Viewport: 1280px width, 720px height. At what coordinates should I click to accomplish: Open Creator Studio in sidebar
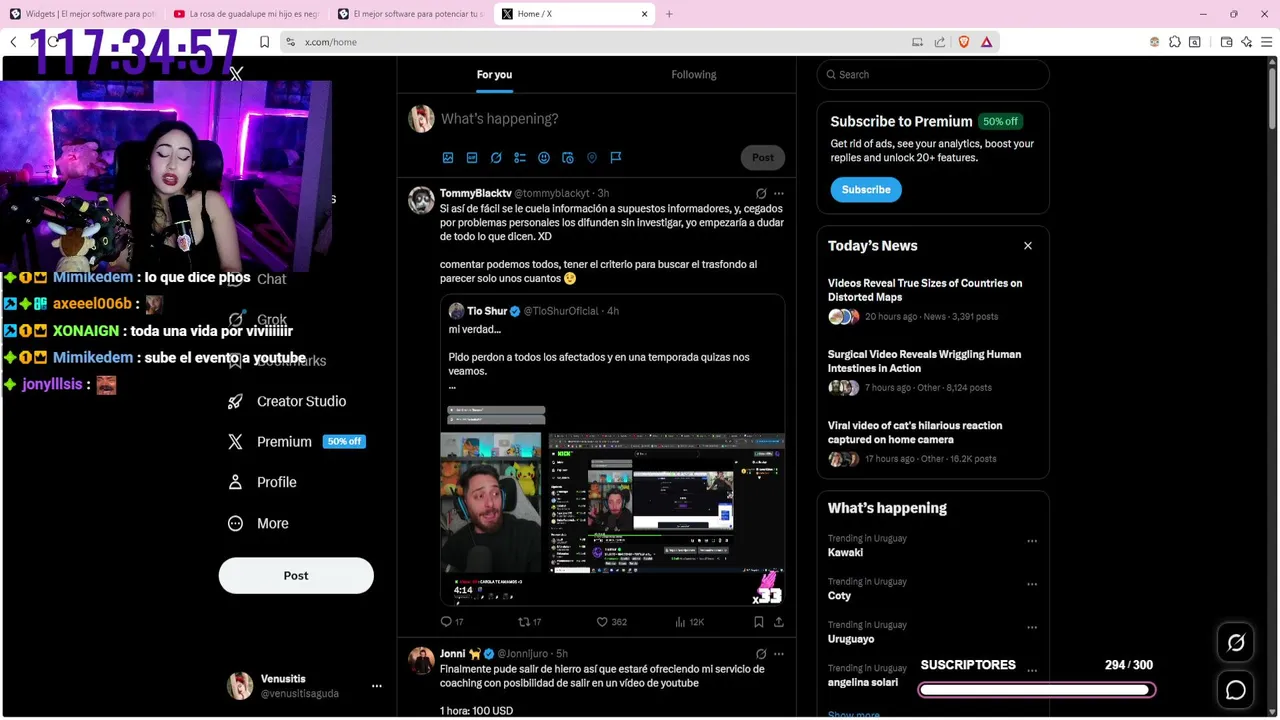pyautogui.click(x=287, y=401)
